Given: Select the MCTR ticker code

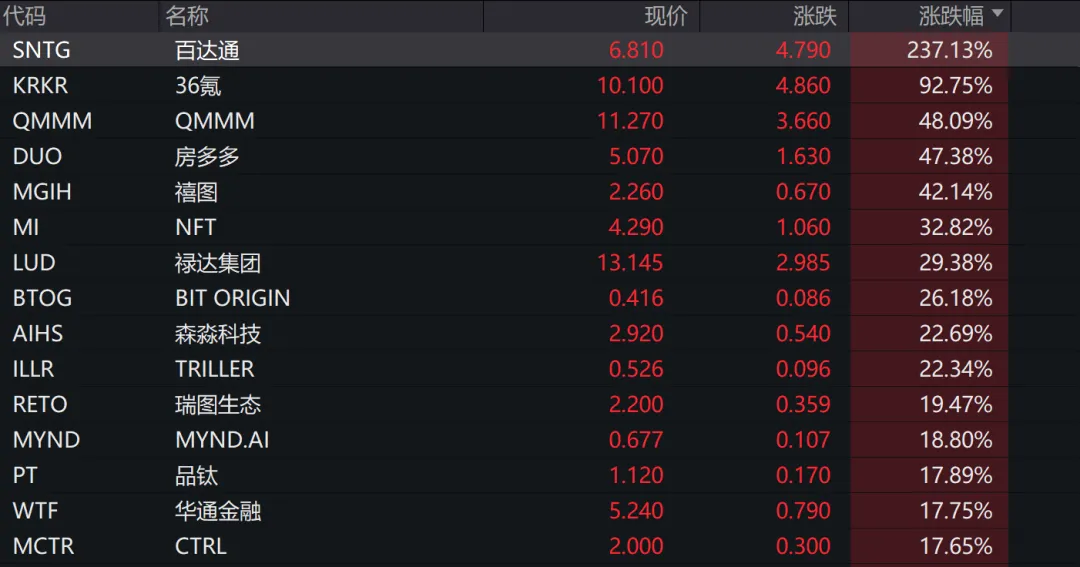Looking at the screenshot, I should coord(43,547).
